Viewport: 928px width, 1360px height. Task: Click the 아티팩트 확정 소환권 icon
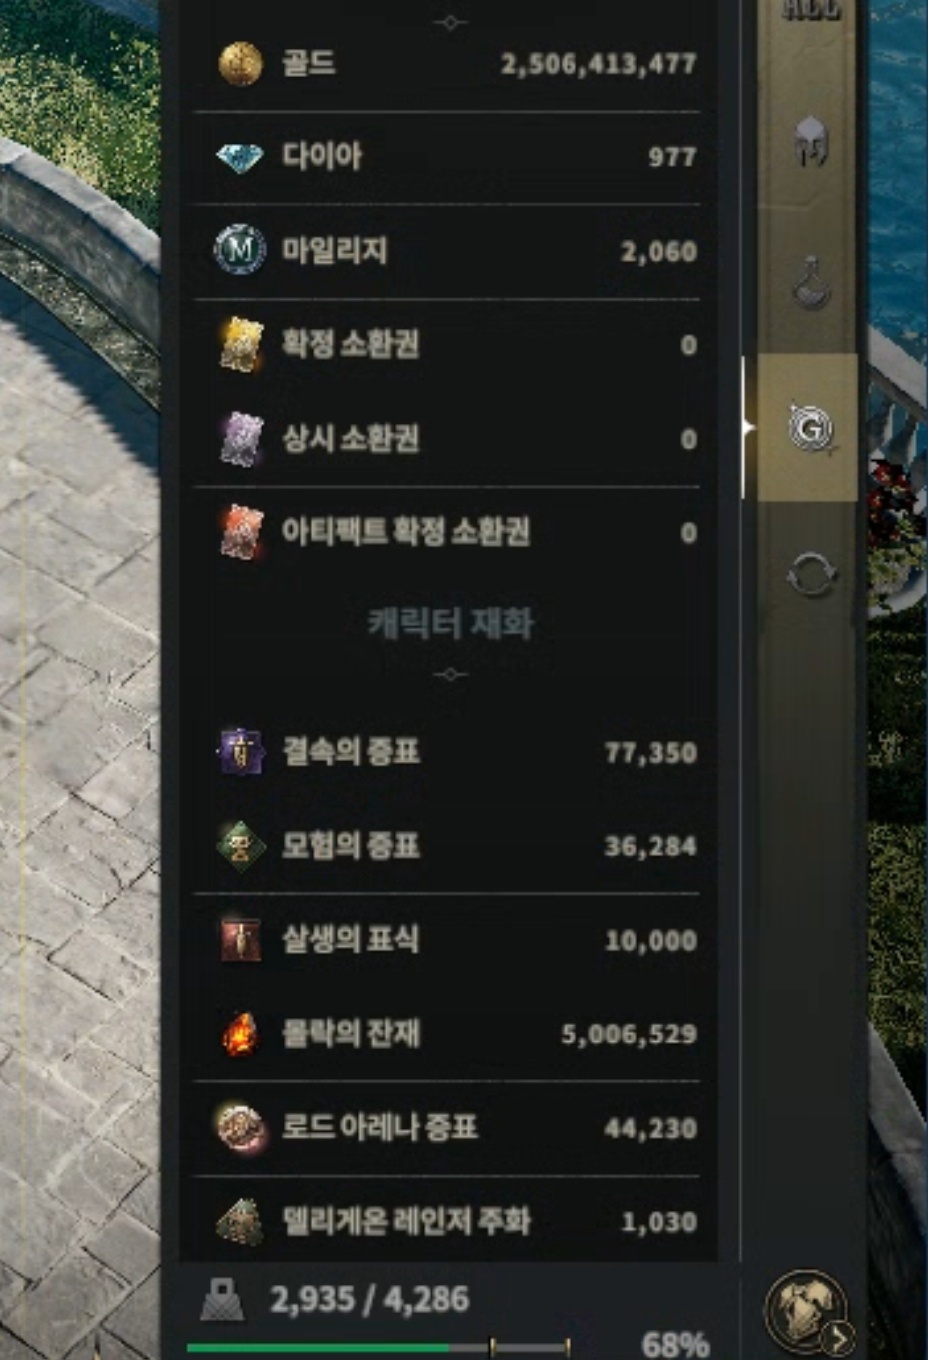[241, 532]
